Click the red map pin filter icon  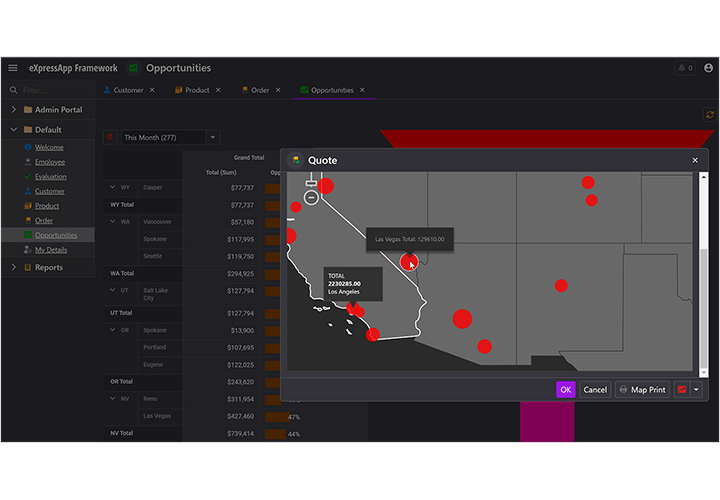[110, 137]
